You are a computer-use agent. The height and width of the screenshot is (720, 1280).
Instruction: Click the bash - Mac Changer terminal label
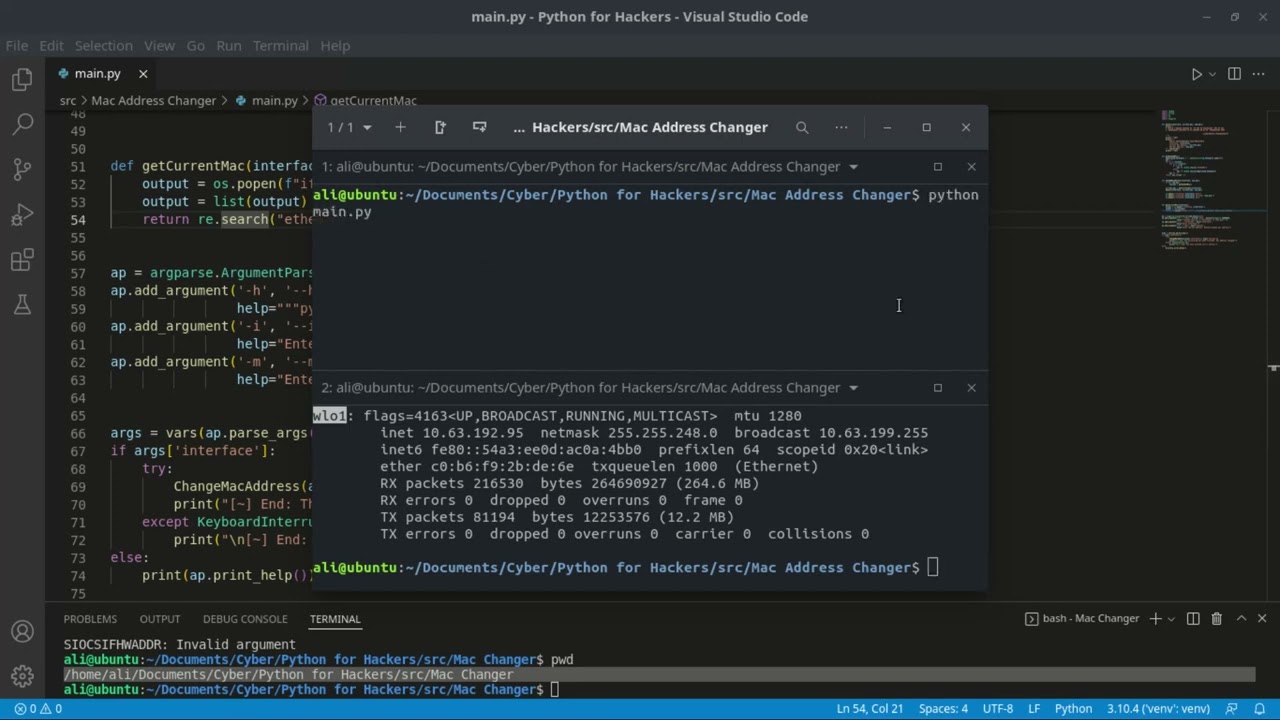pos(1082,619)
